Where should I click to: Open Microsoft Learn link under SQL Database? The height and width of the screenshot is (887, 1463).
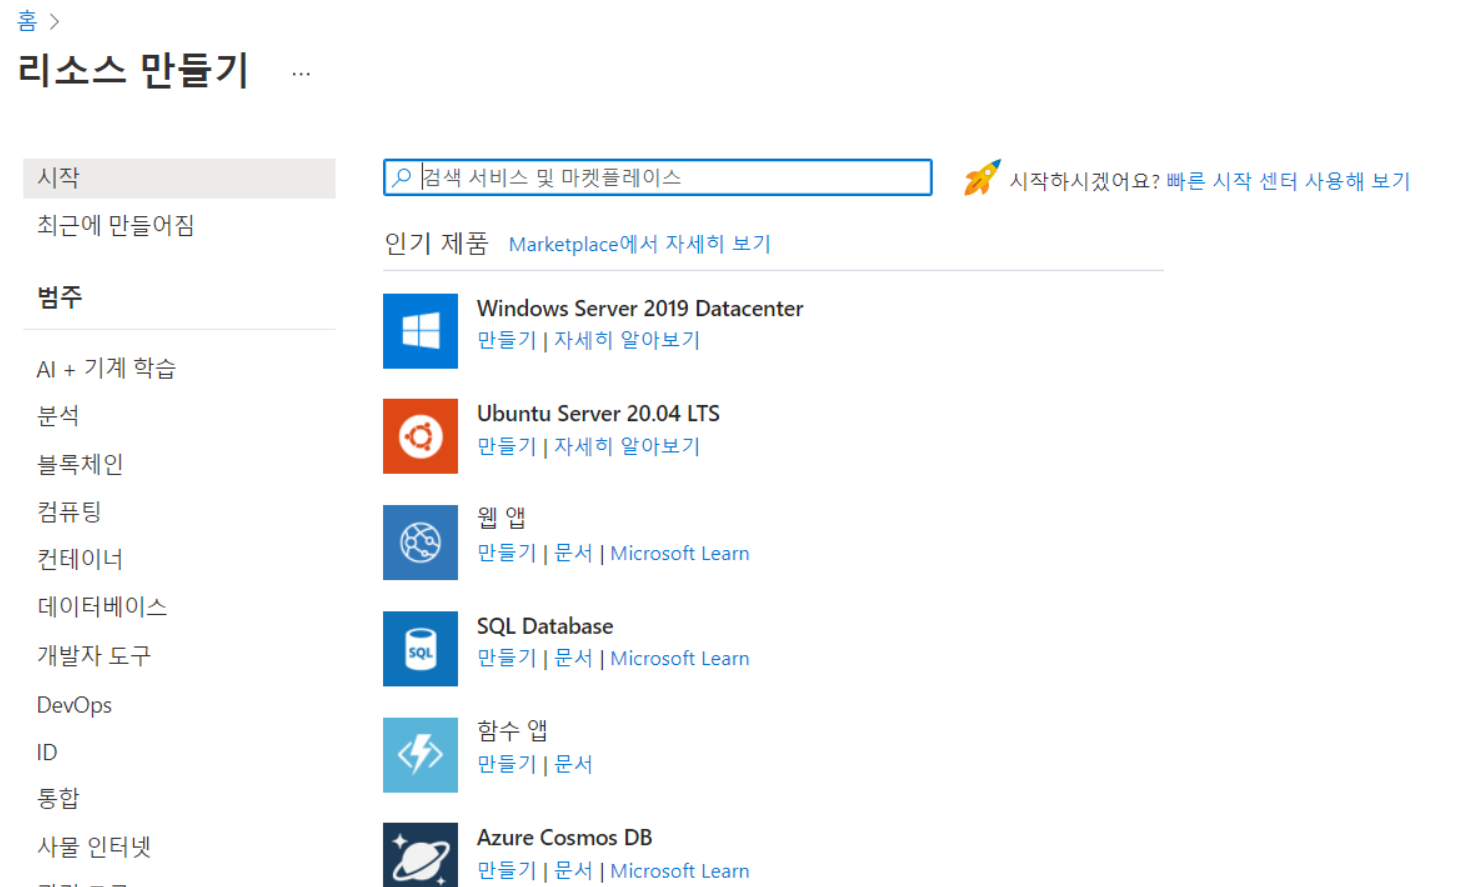[x=680, y=658]
